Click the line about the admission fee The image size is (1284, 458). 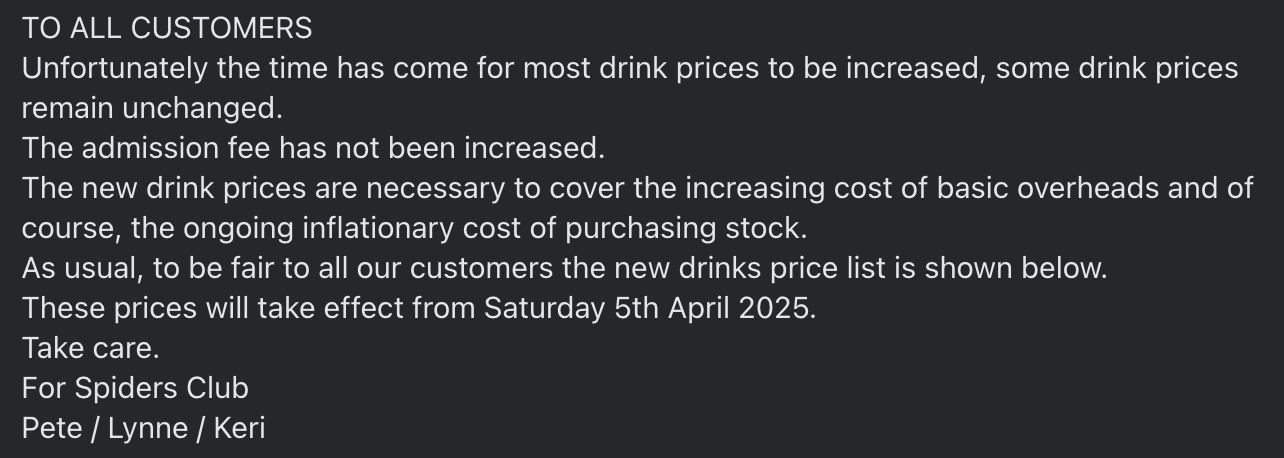tap(314, 148)
